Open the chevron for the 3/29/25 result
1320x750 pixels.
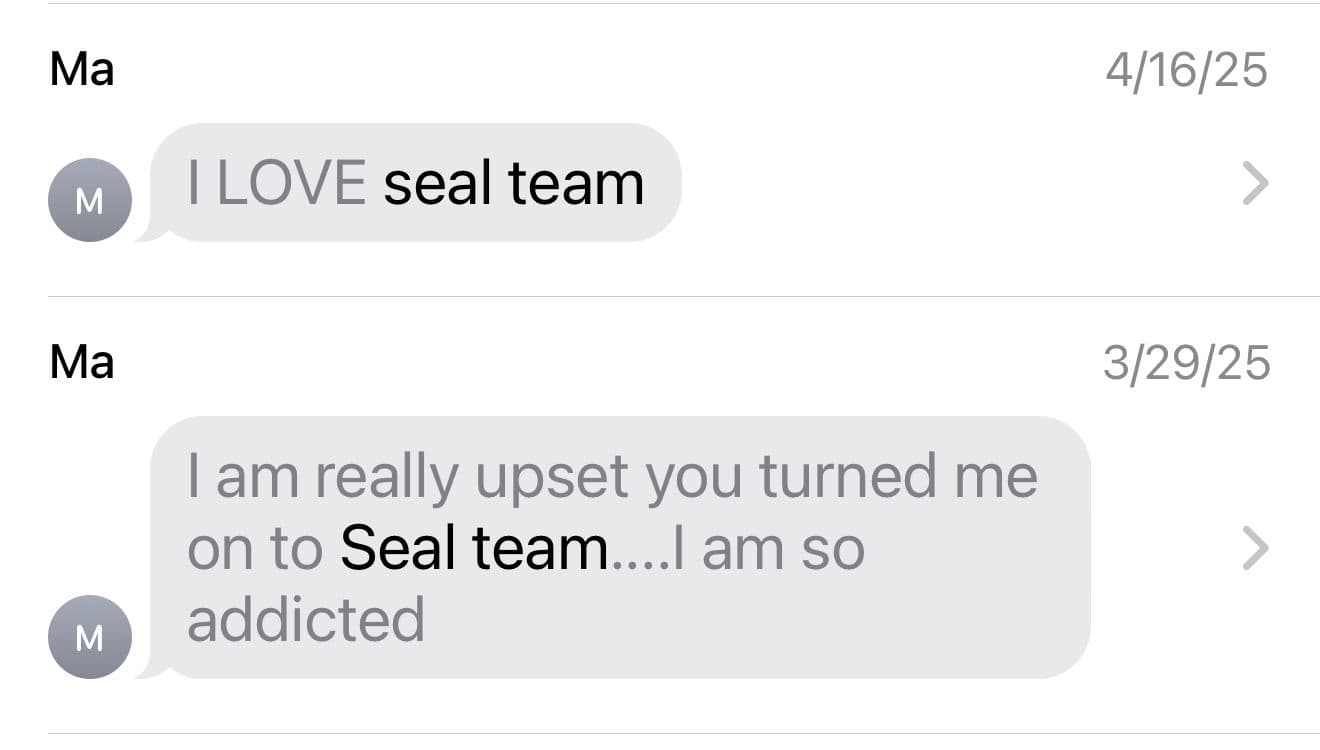[x=1255, y=548]
